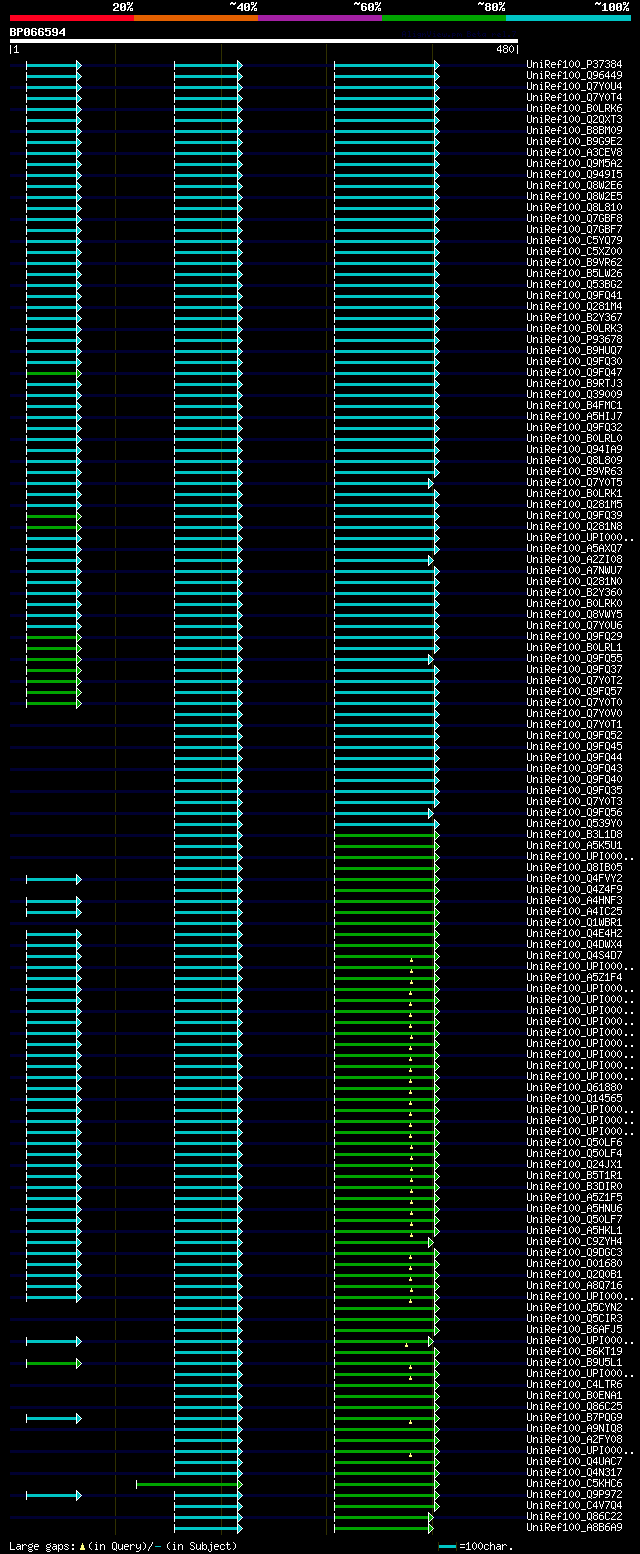
Task: Open hit UniRef100_A7NWU7
Action: tap(574, 570)
